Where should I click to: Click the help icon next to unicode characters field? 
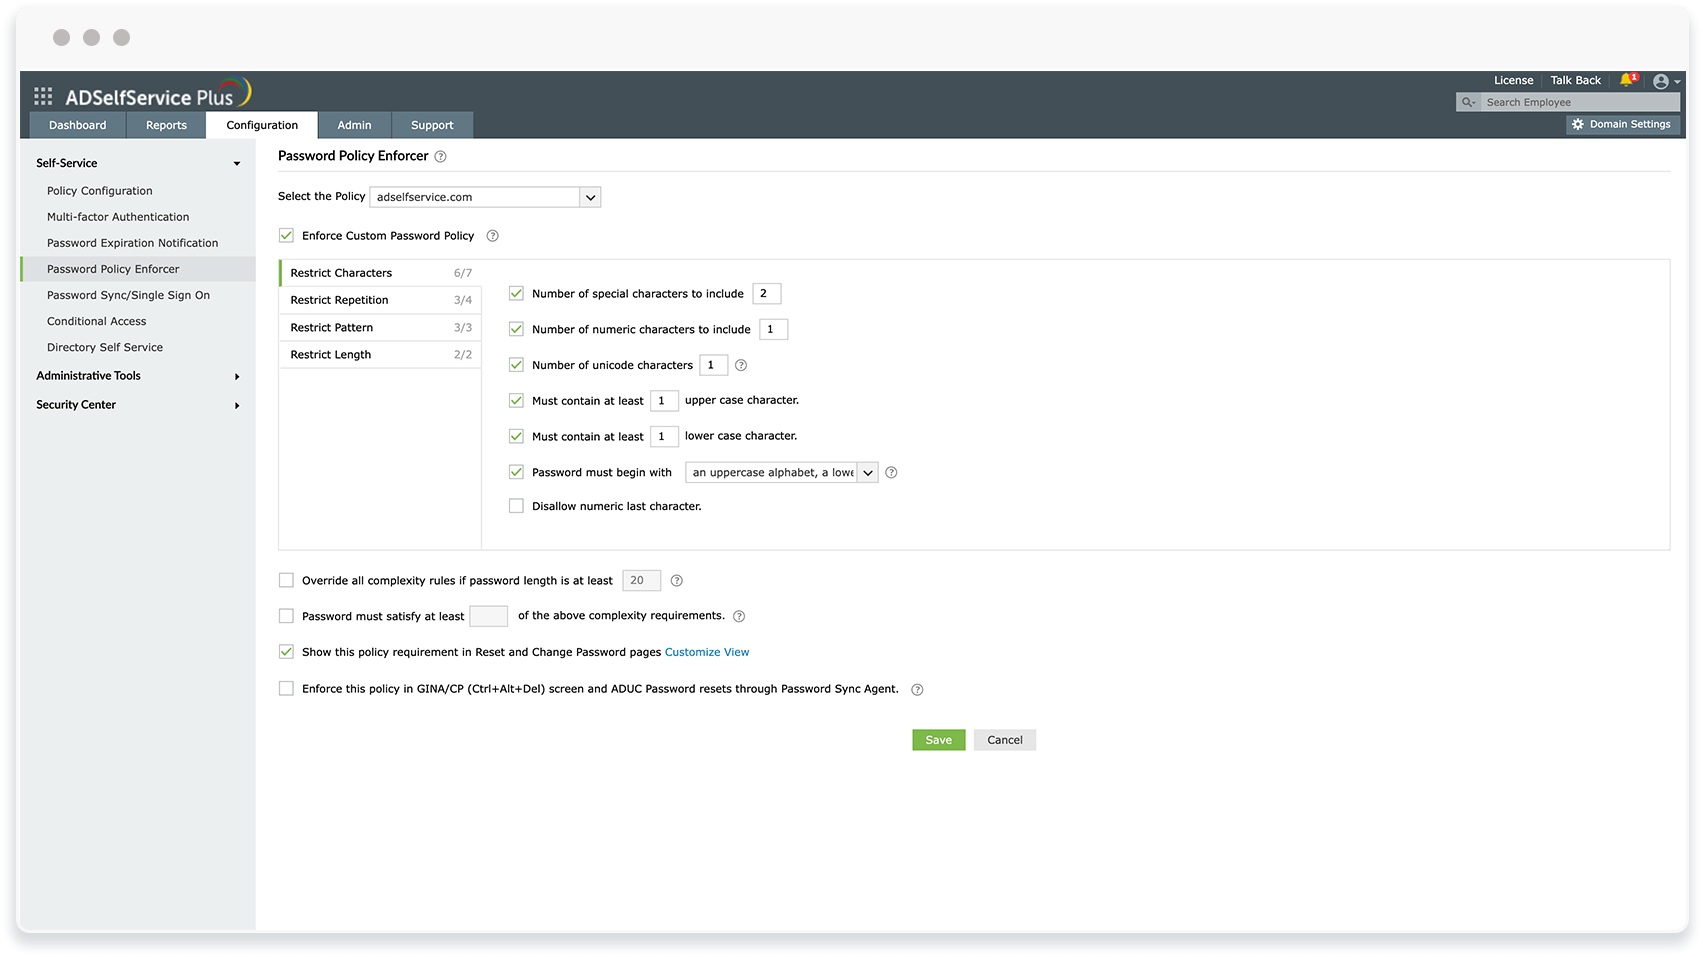click(x=740, y=365)
